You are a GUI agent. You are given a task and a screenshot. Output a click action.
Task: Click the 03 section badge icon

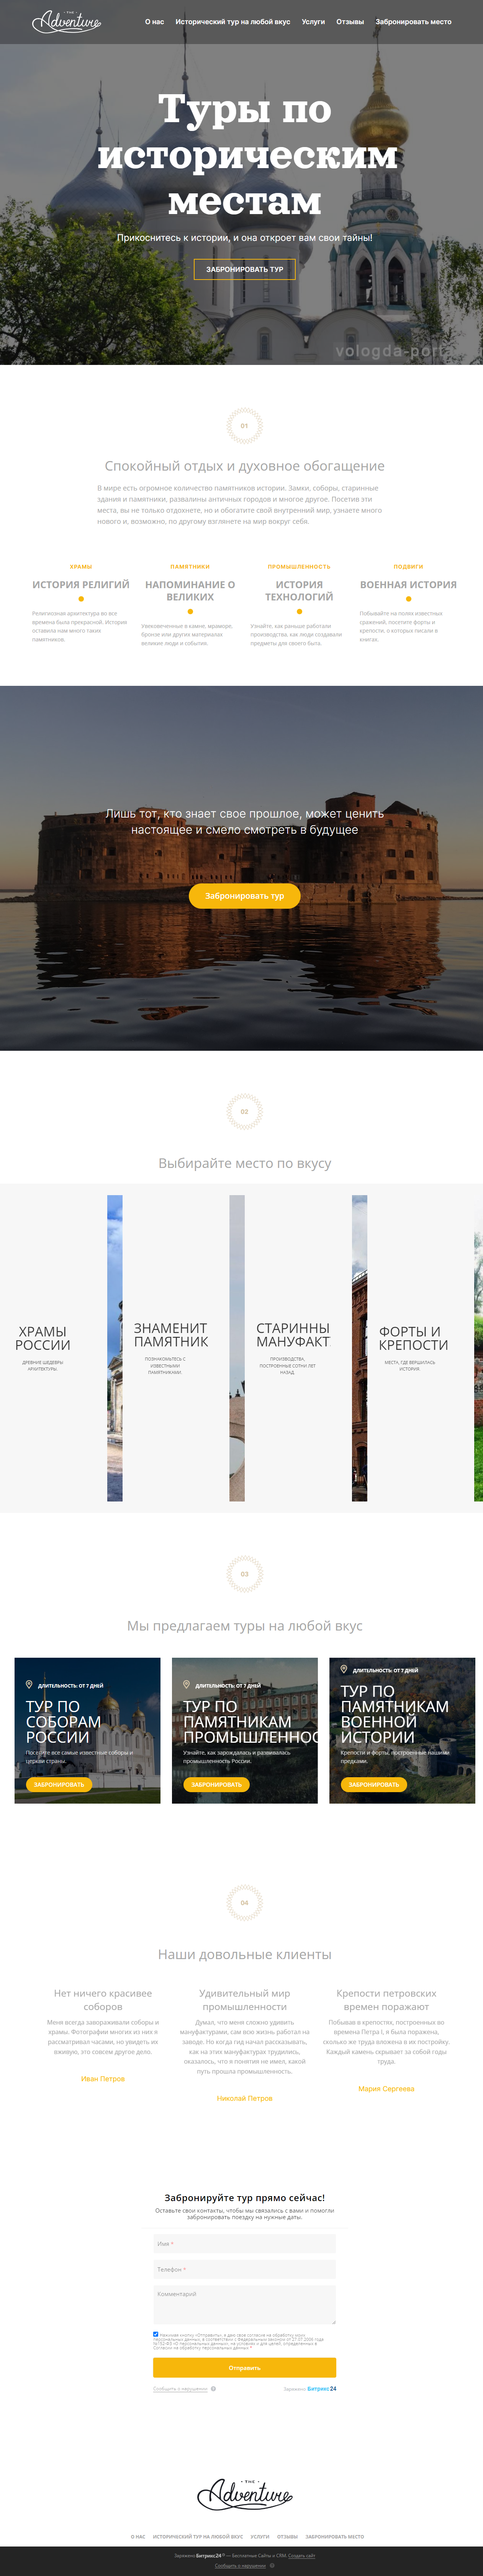(244, 1574)
